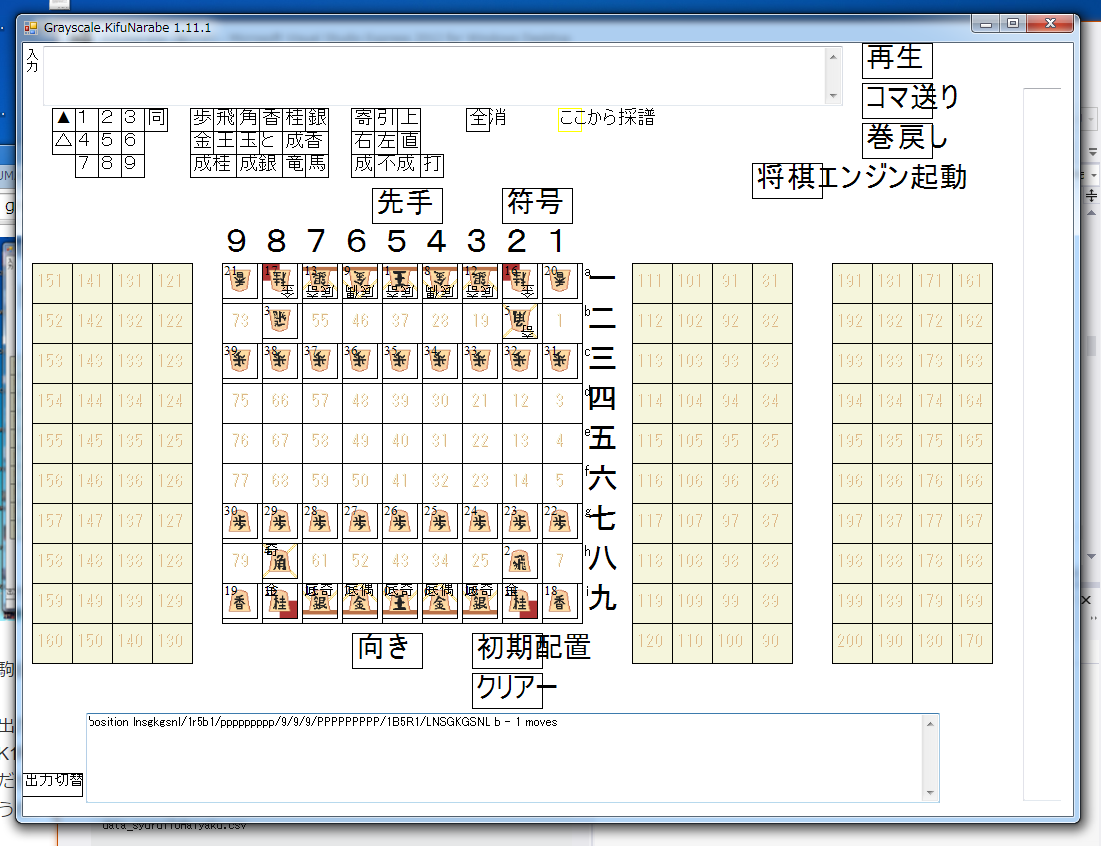Clear the board with クリアー
Viewport: 1101px width, 846px height.
pyautogui.click(x=515, y=690)
